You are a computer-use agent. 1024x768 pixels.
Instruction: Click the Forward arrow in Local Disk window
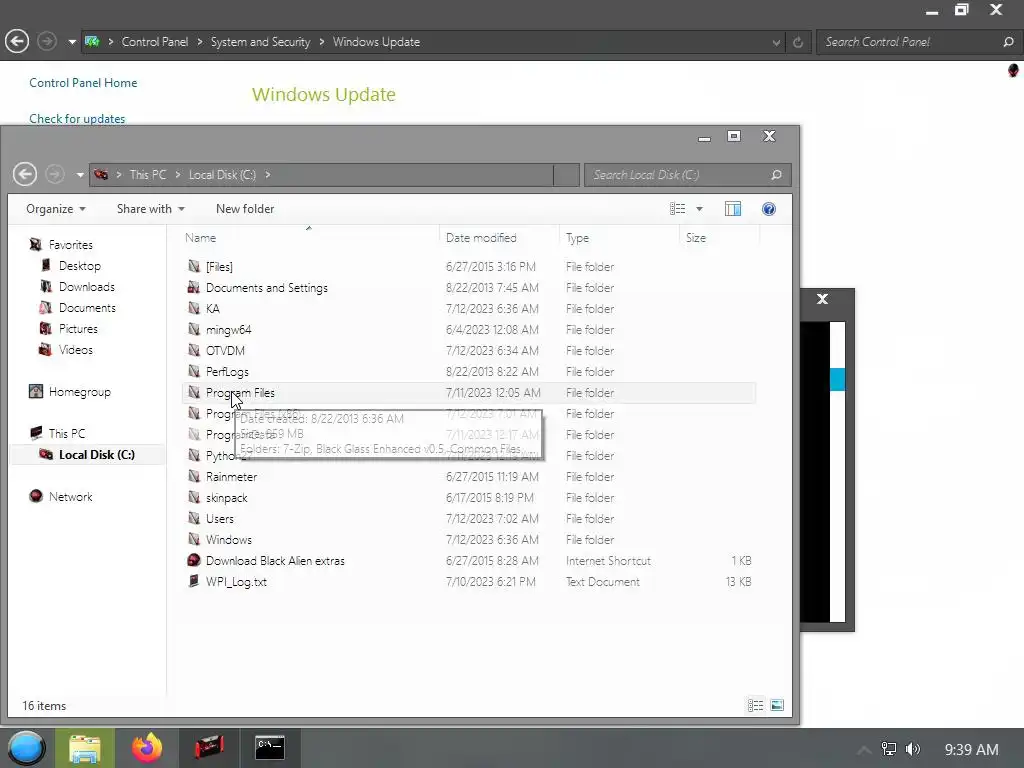(55, 174)
